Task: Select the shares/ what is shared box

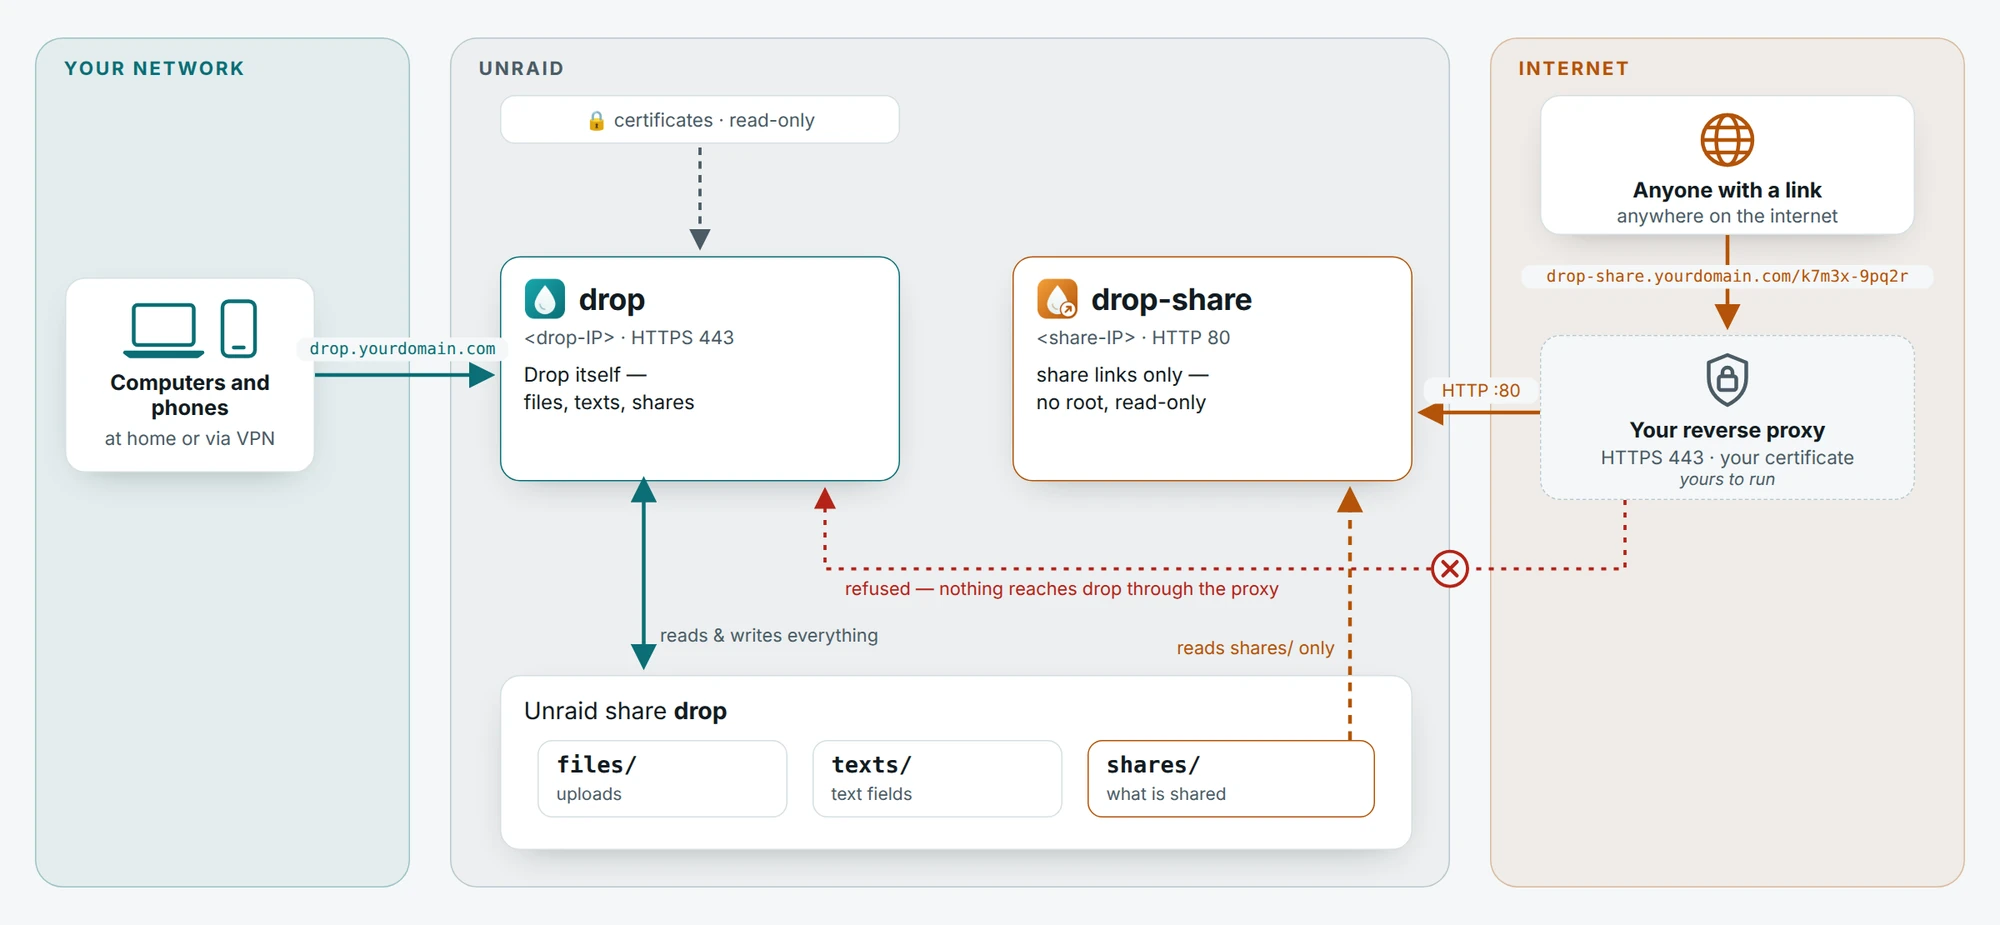Action: click(x=1231, y=779)
